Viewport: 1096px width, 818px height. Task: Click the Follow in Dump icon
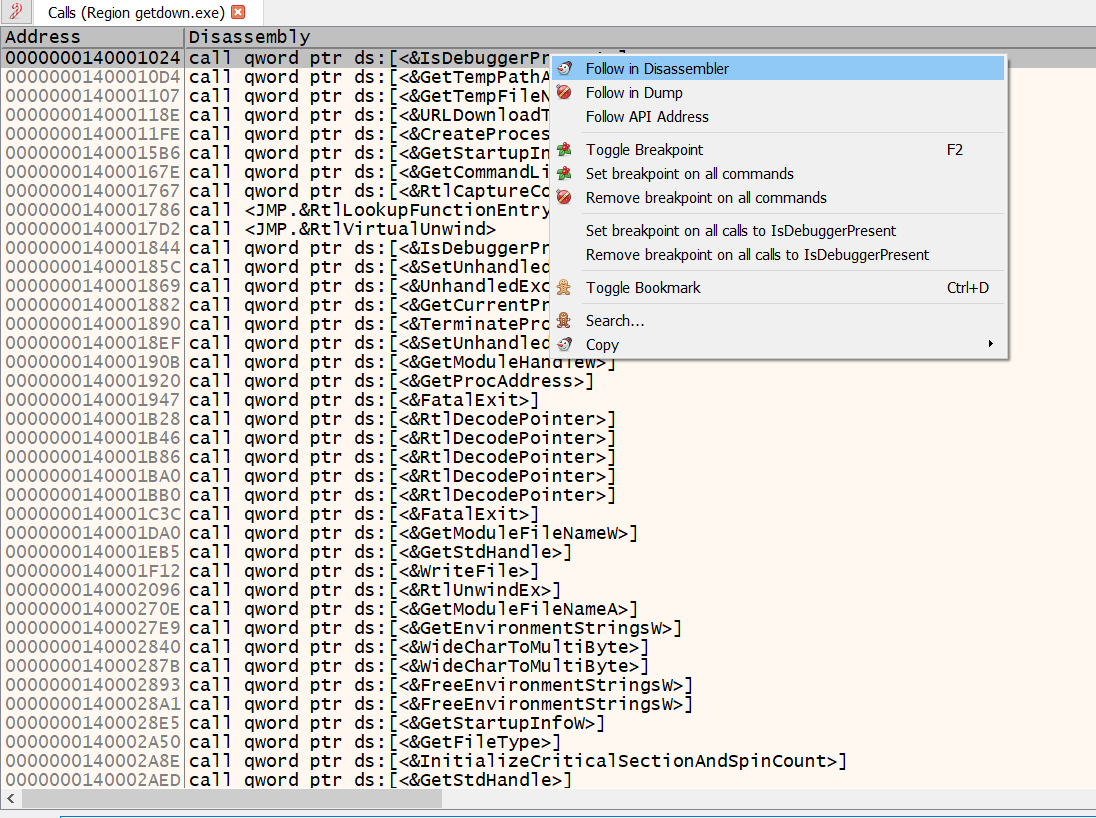[565, 93]
